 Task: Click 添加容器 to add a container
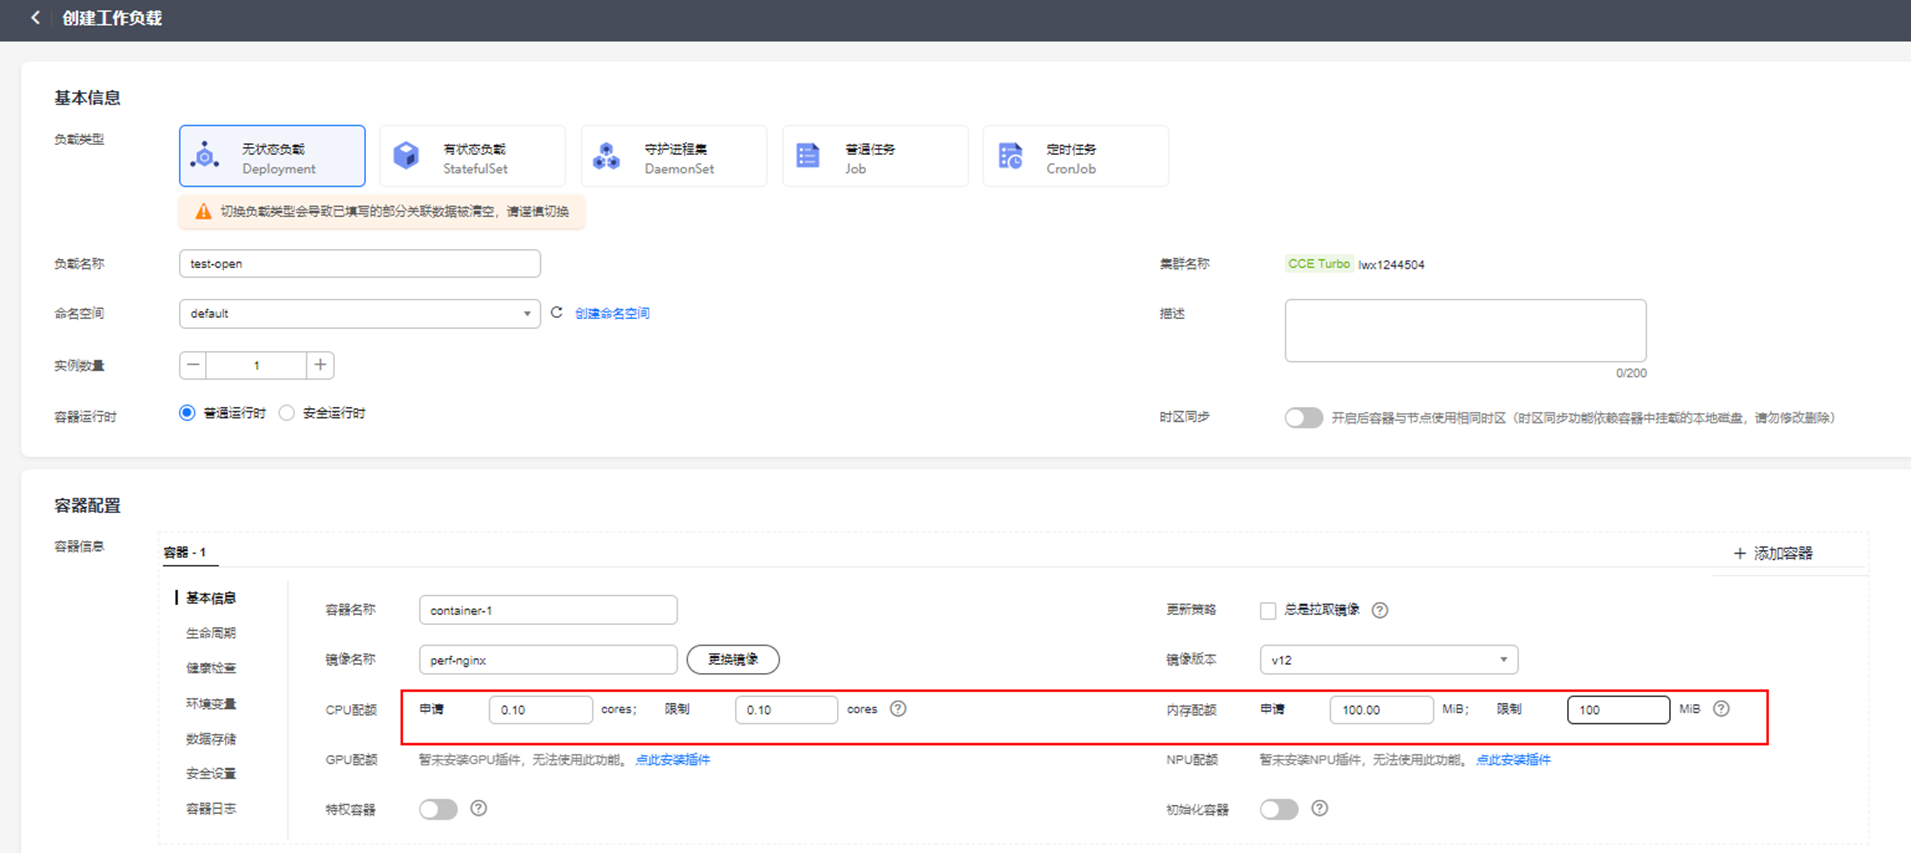coord(1773,553)
